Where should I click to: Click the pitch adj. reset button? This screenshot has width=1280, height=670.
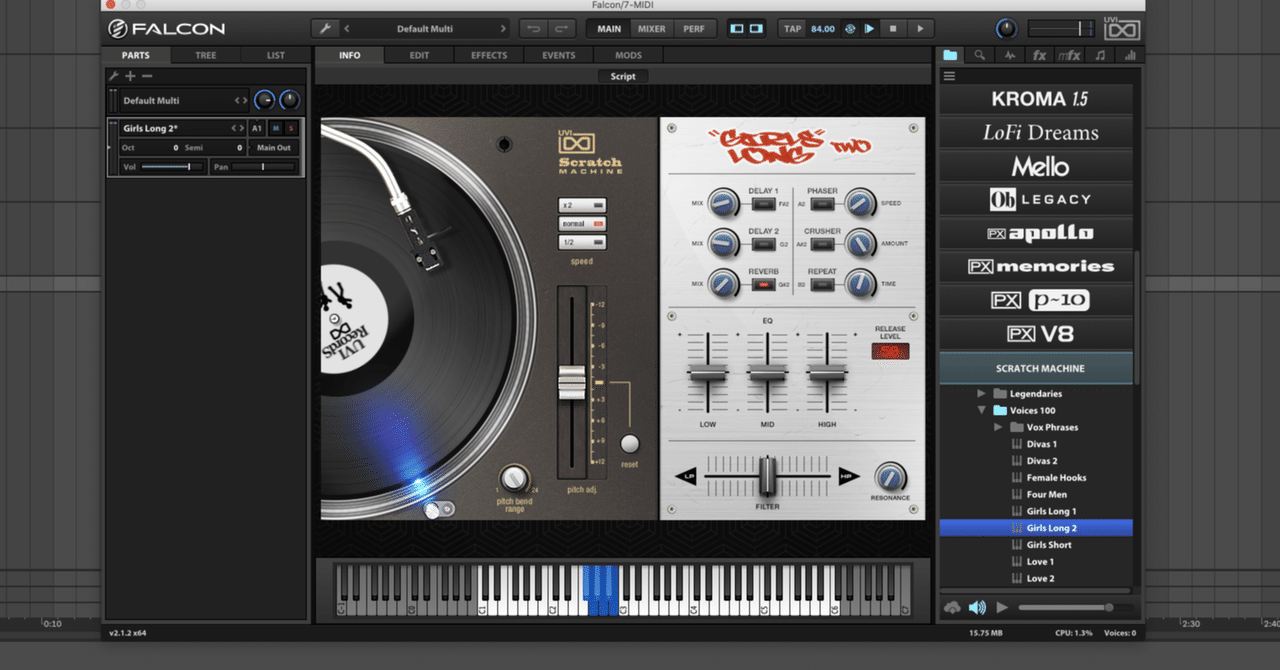[629, 443]
